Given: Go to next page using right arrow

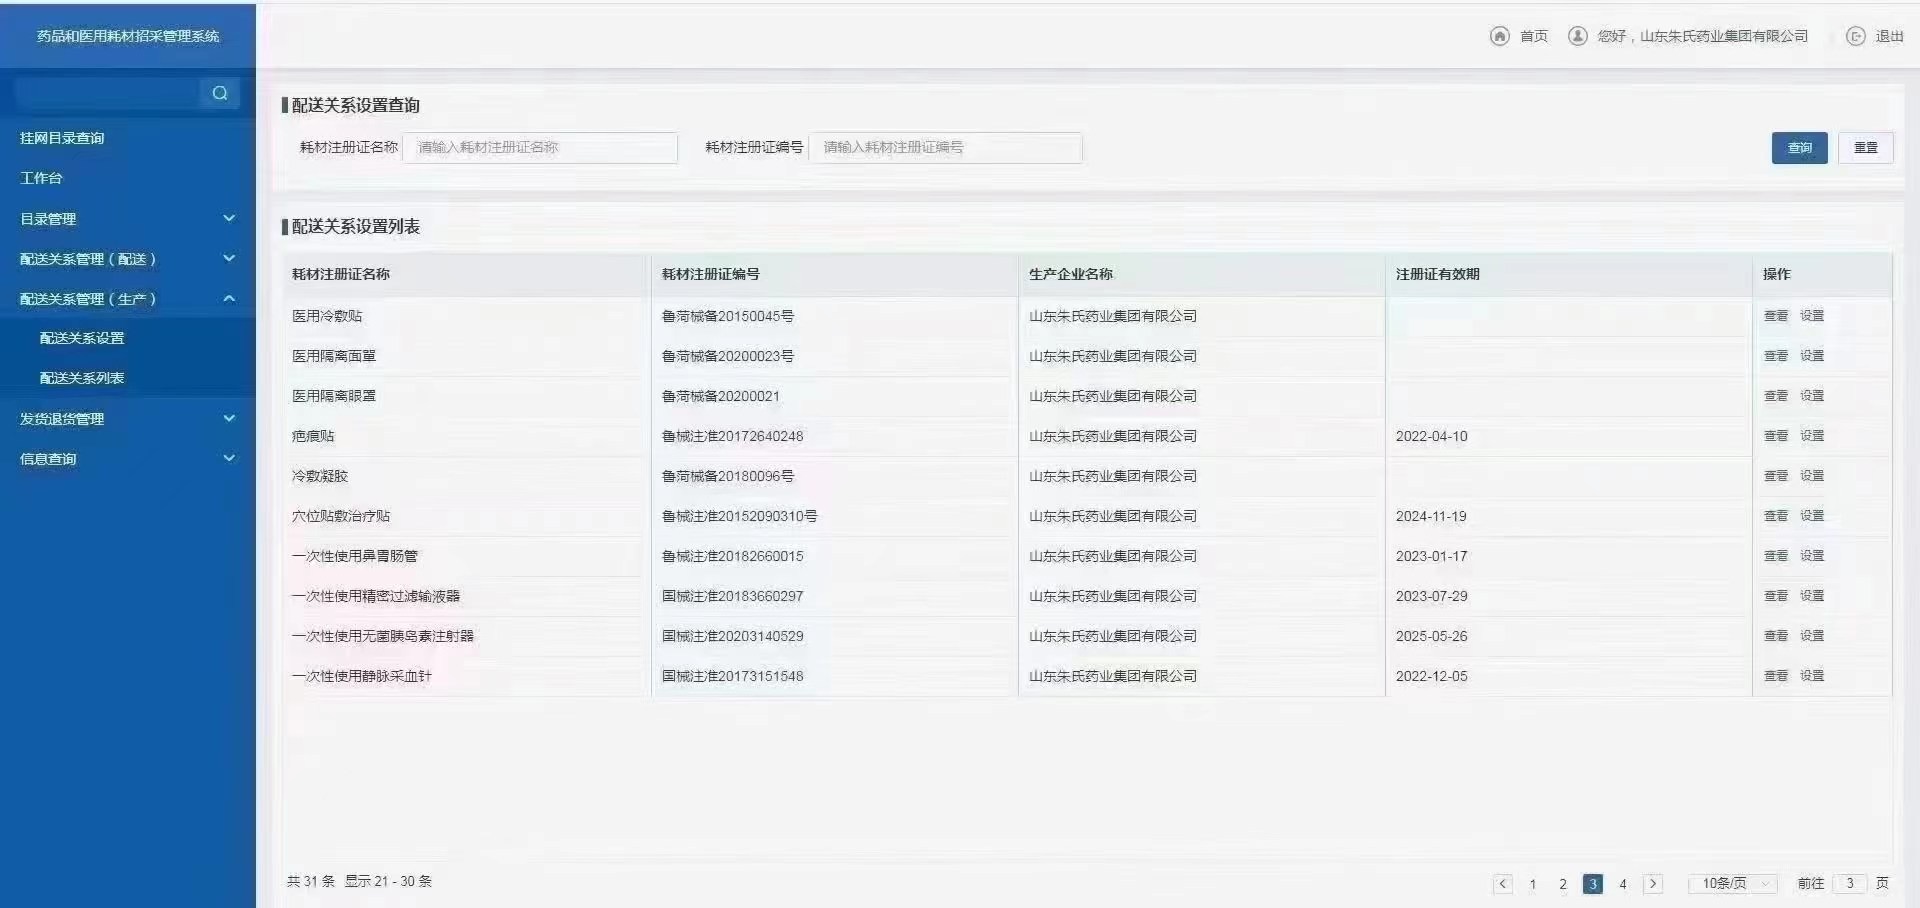Looking at the screenshot, I should coord(1653,884).
